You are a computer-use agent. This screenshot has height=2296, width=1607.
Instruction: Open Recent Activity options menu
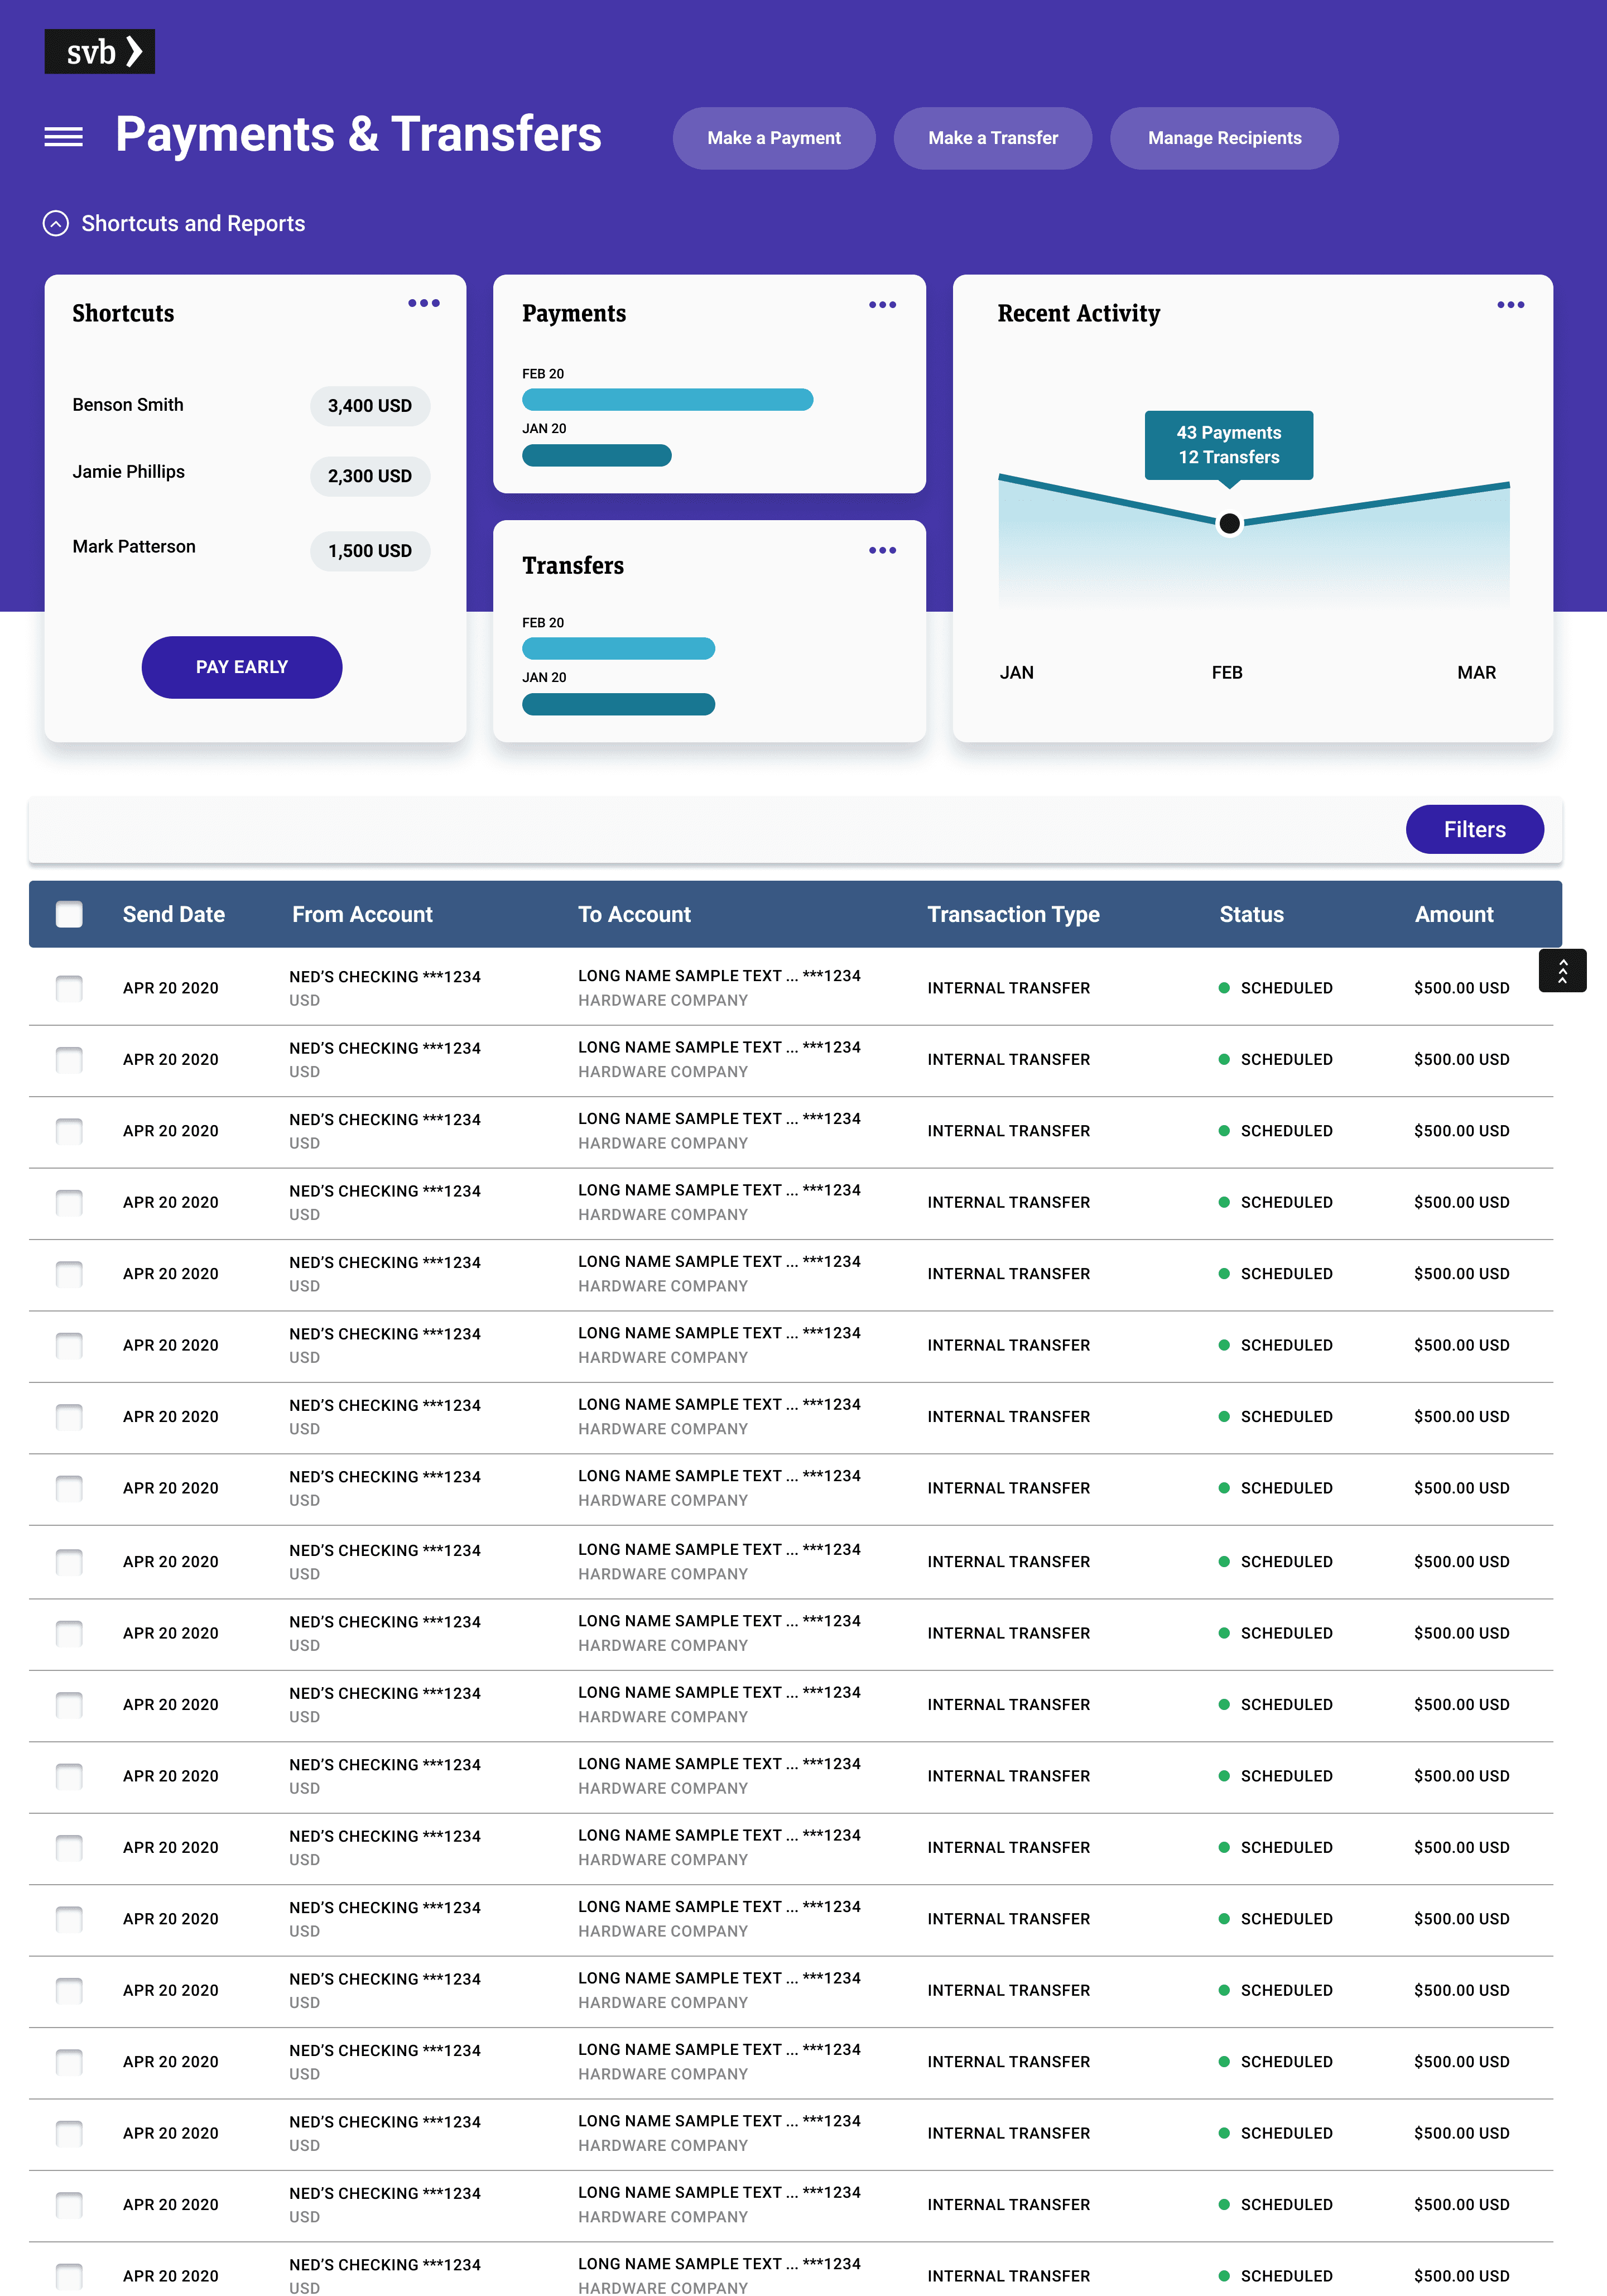(x=1510, y=305)
